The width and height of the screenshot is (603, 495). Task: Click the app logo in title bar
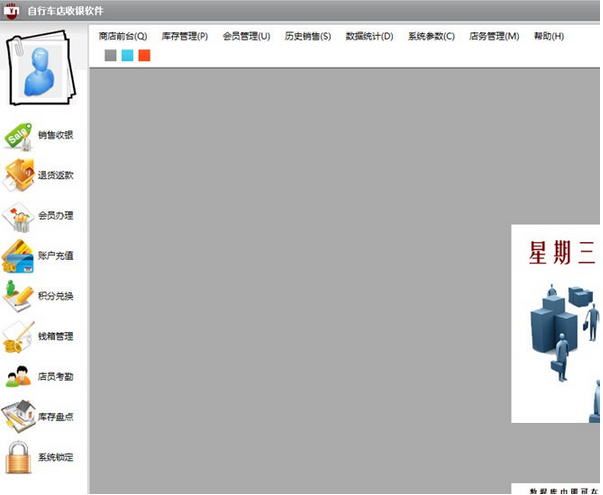pyautogui.click(x=11, y=10)
